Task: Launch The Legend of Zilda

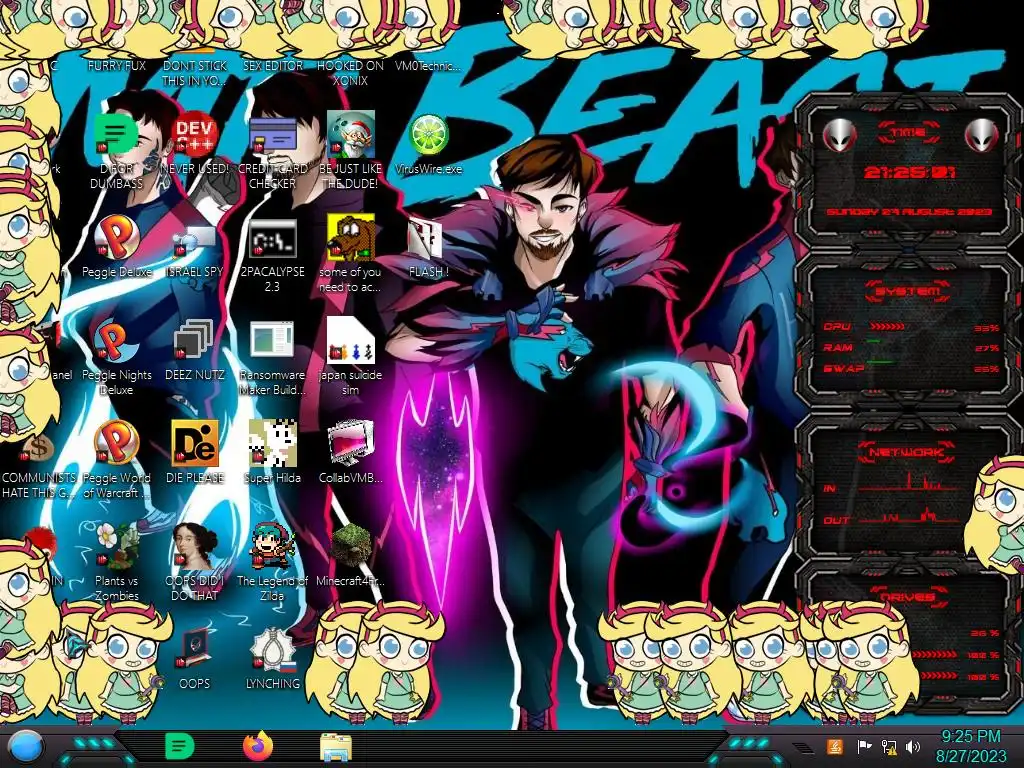Action: pyautogui.click(x=272, y=547)
